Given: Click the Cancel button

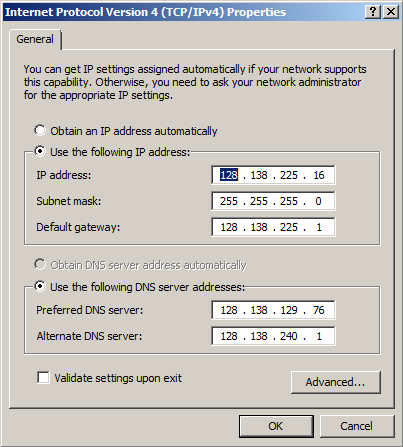Looking at the screenshot, I should (x=357, y=426).
